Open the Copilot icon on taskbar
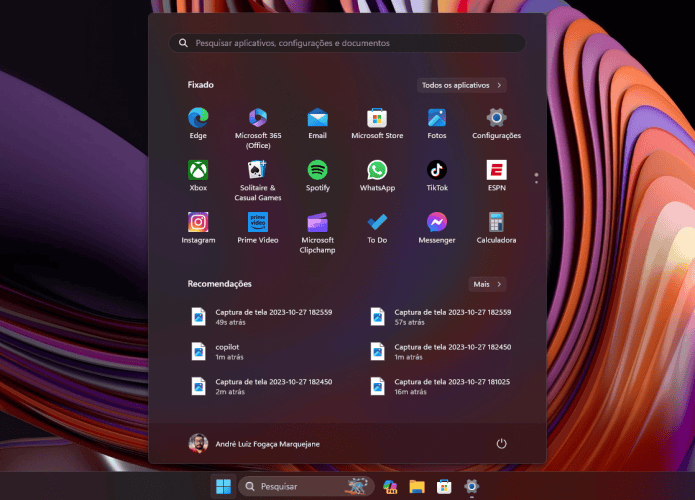695x500 pixels. pos(390,486)
